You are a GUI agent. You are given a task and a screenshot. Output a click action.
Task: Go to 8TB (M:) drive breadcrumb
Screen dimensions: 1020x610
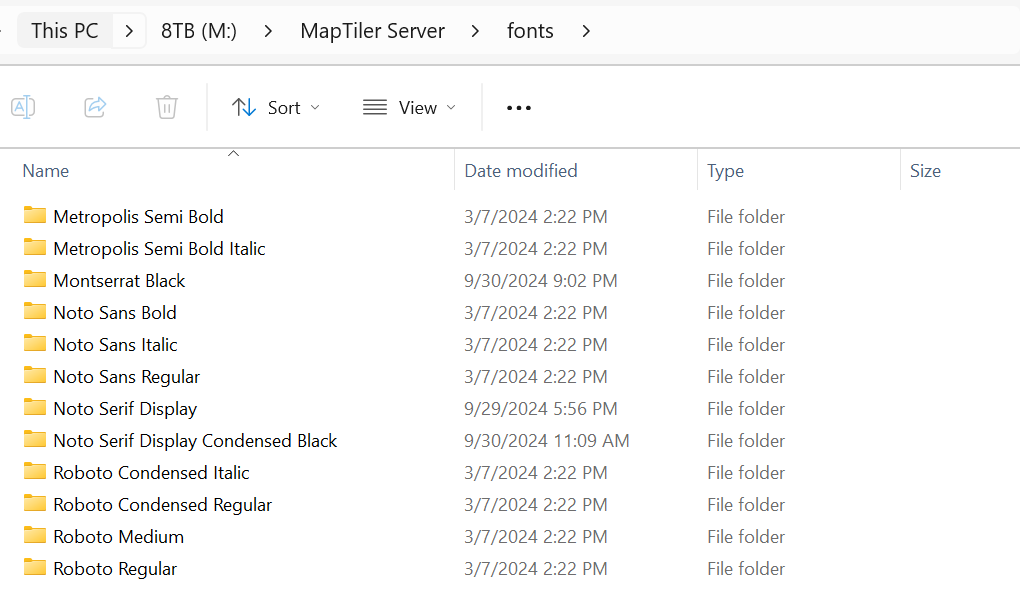198,31
